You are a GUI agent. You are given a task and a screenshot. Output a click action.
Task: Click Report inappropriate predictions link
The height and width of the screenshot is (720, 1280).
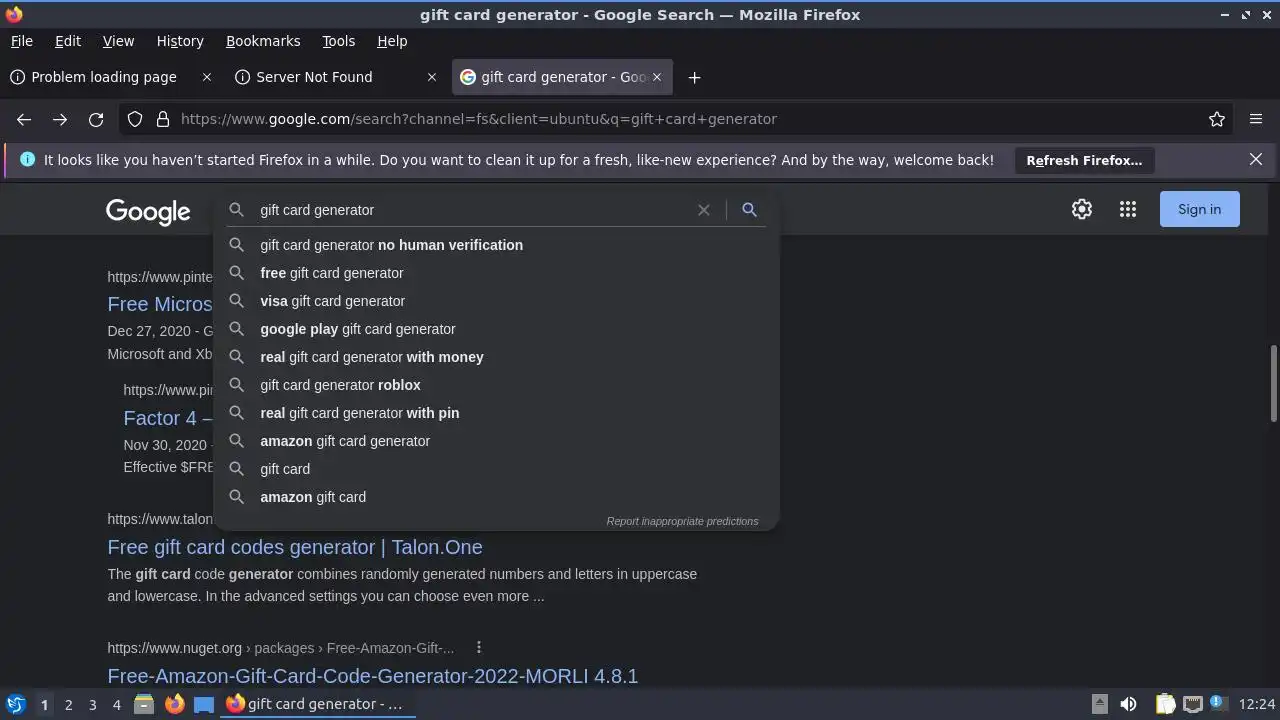[682, 521]
